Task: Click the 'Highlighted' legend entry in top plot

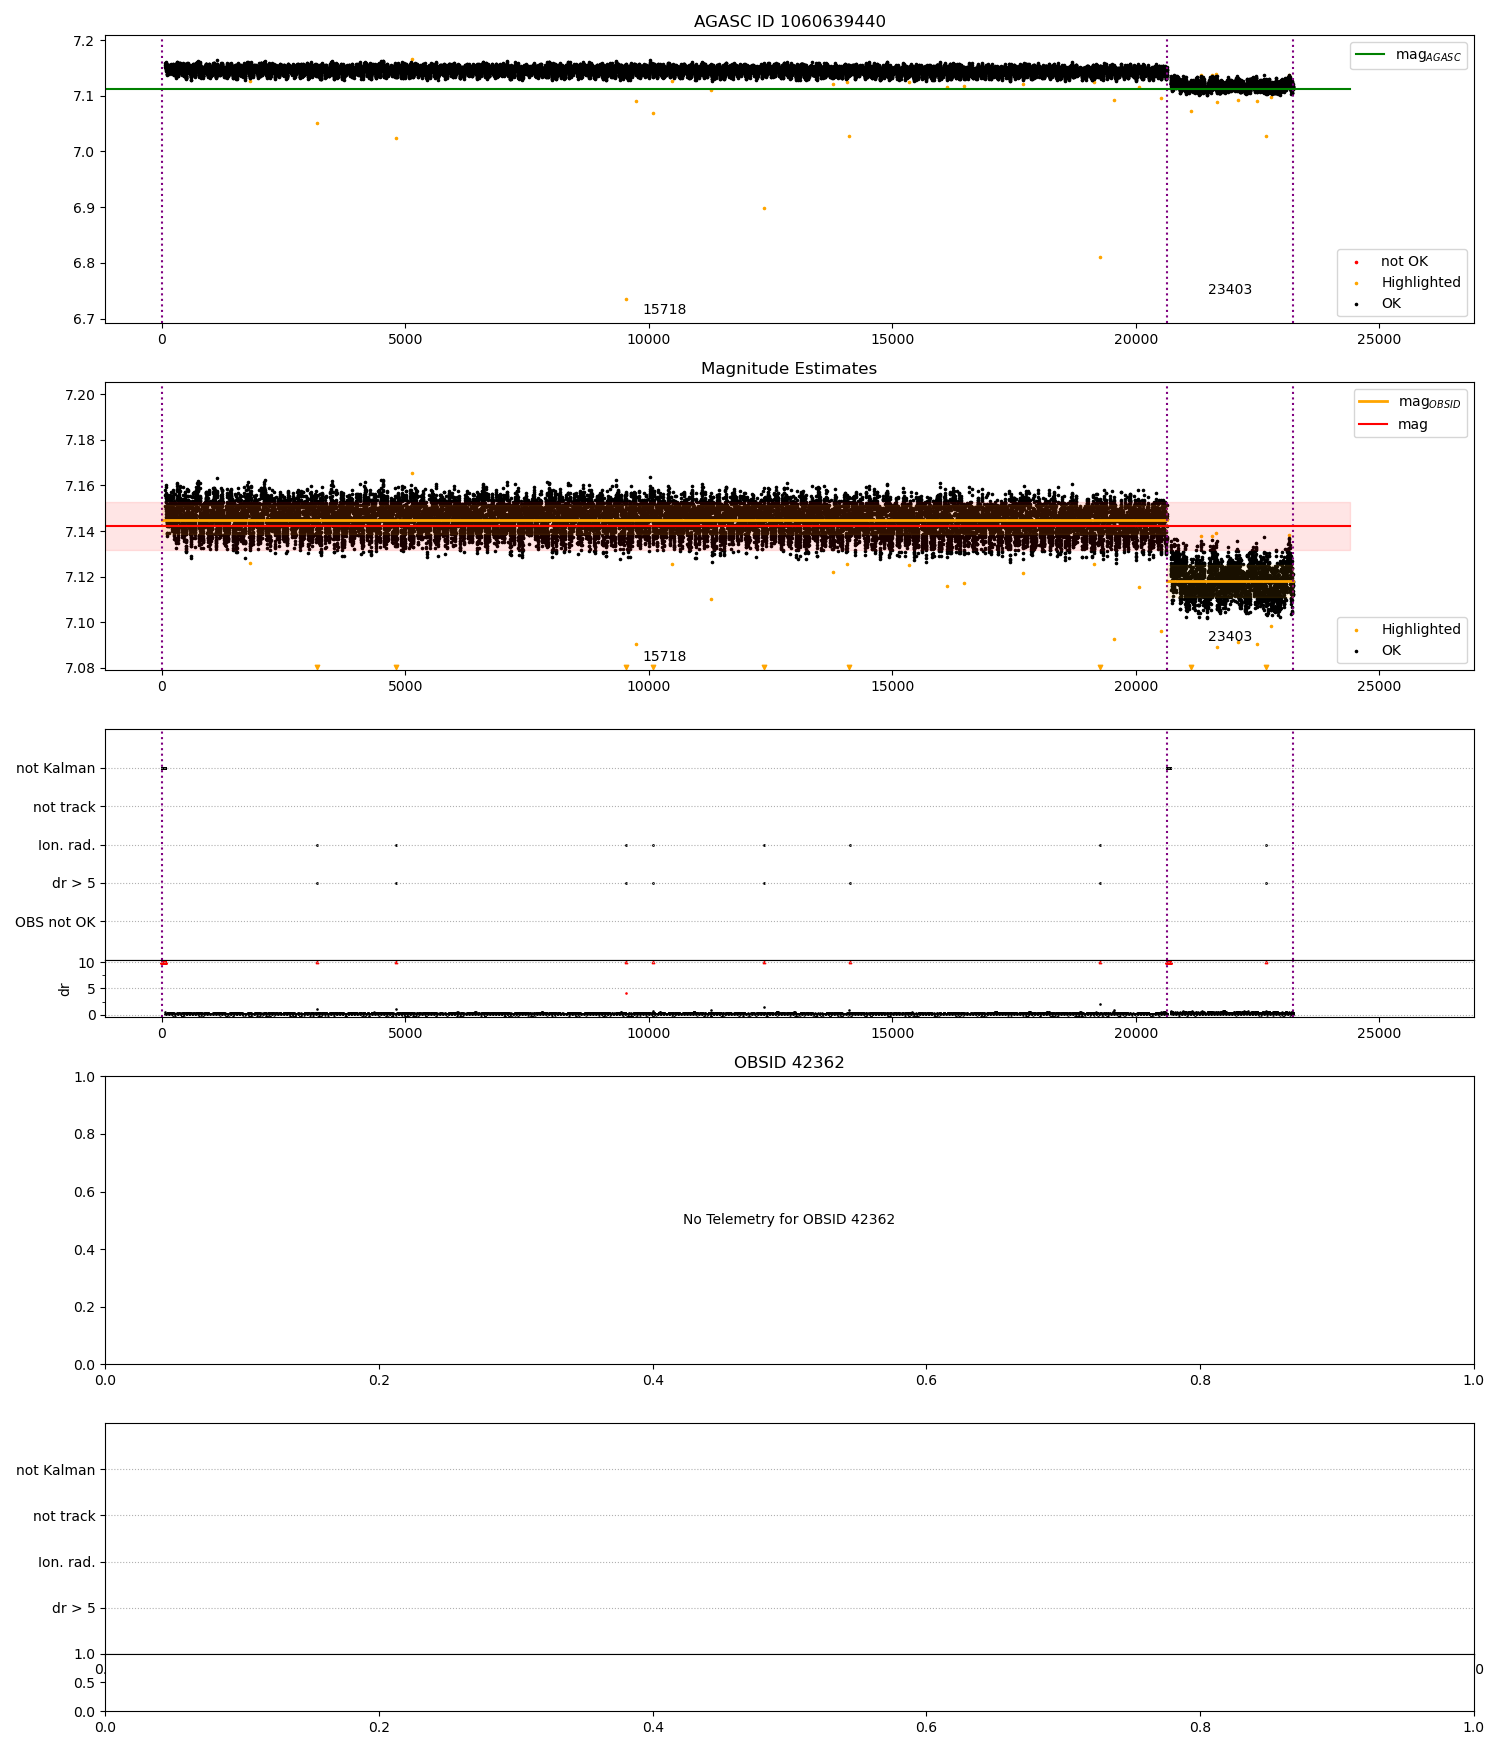Action: pyautogui.click(x=1409, y=283)
